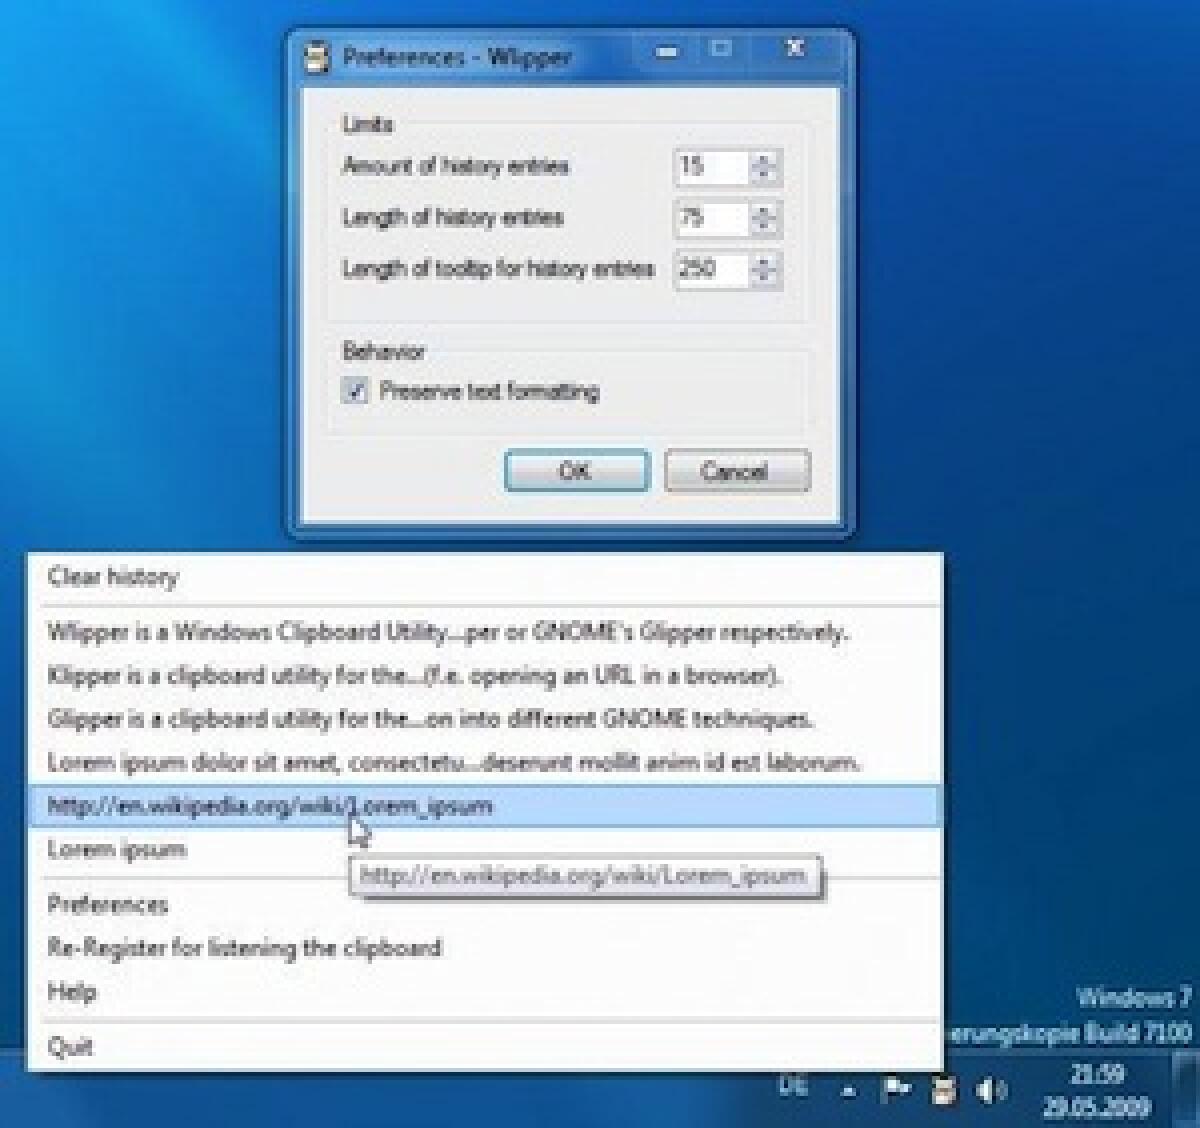Select the 'Wlipper is a Windows Clipboard Utility' entry
The image size is (1200, 1128).
484,632
